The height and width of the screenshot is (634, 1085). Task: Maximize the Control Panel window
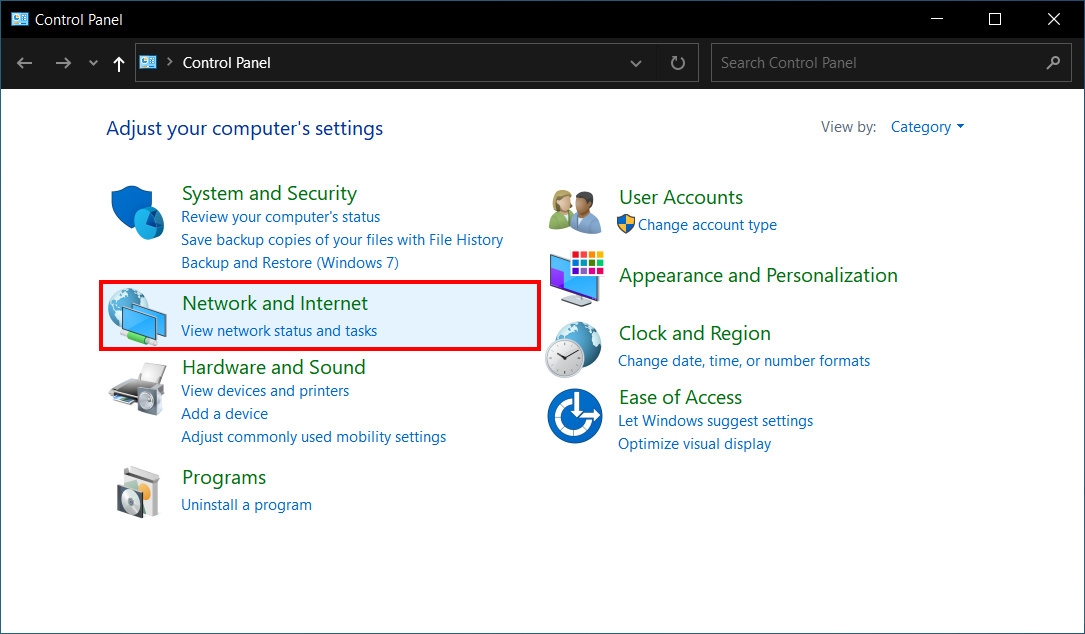[x=995, y=19]
